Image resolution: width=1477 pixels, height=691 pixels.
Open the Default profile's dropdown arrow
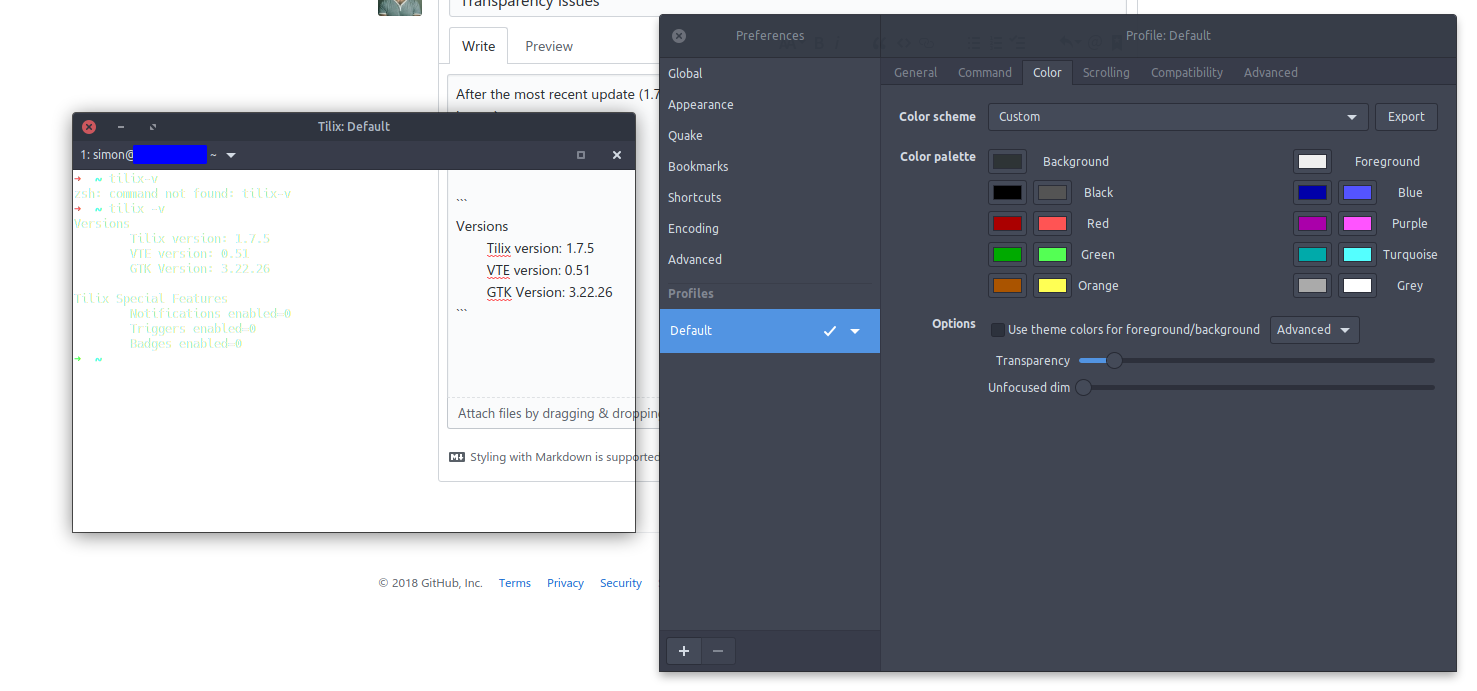(x=855, y=331)
